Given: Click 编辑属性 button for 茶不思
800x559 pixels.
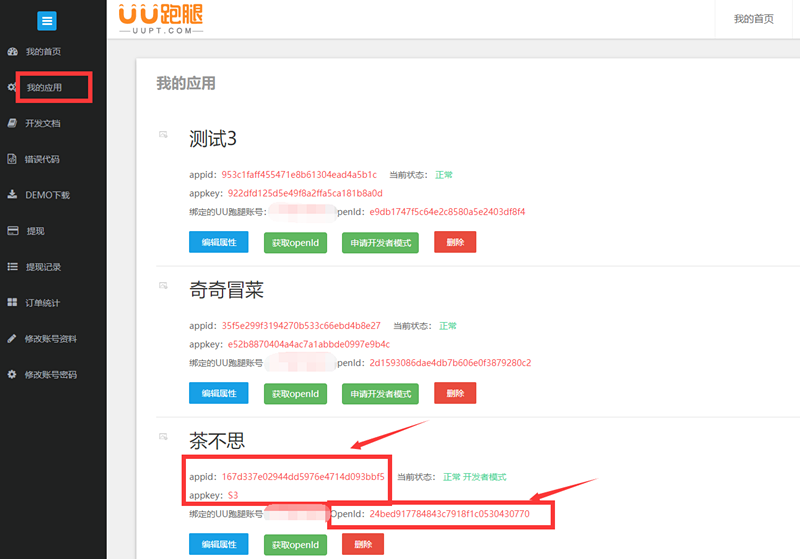Looking at the screenshot, I should [x=218, y=544].
